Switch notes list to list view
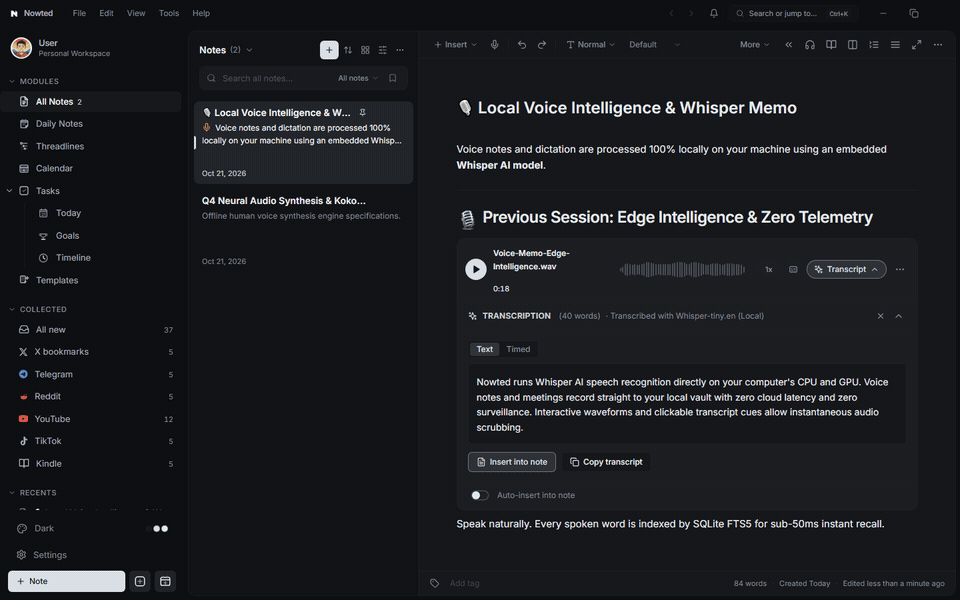The image size is (960, 600). point(383,50)
